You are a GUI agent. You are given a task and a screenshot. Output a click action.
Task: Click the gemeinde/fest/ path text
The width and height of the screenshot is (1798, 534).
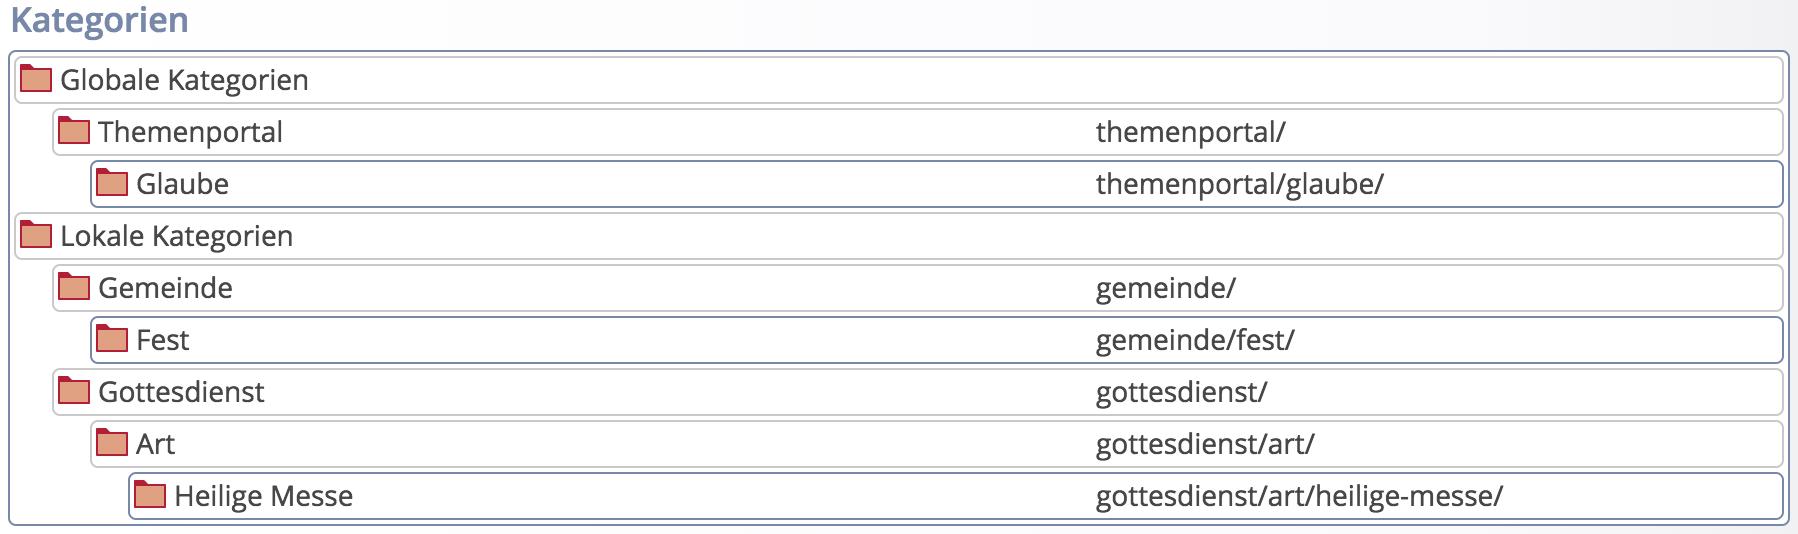tap(1194, 340)
